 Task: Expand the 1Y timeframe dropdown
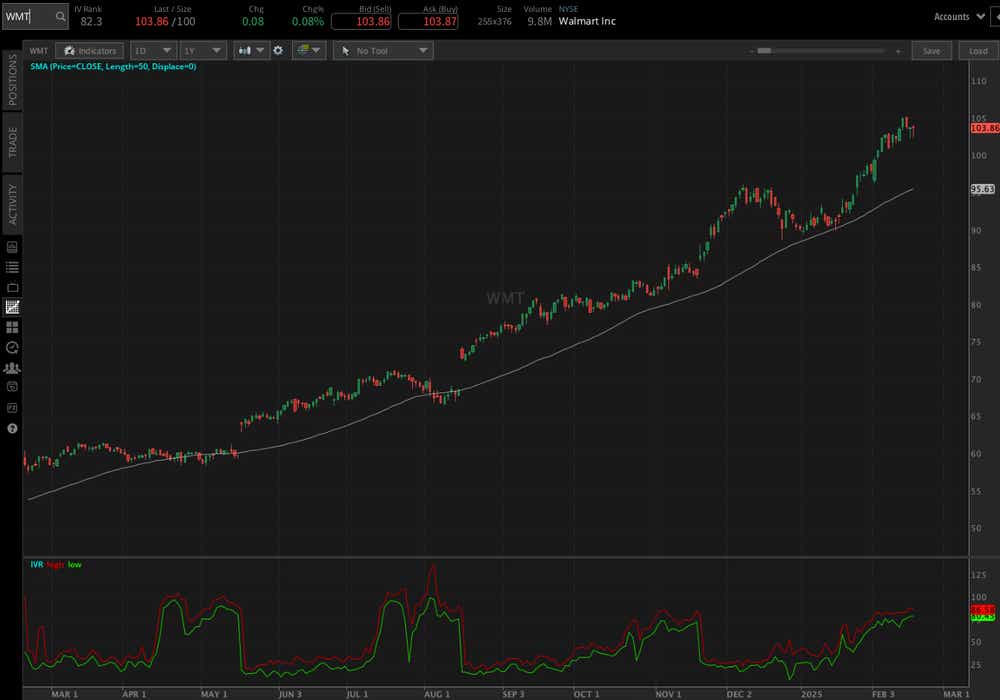coord(203,50)
